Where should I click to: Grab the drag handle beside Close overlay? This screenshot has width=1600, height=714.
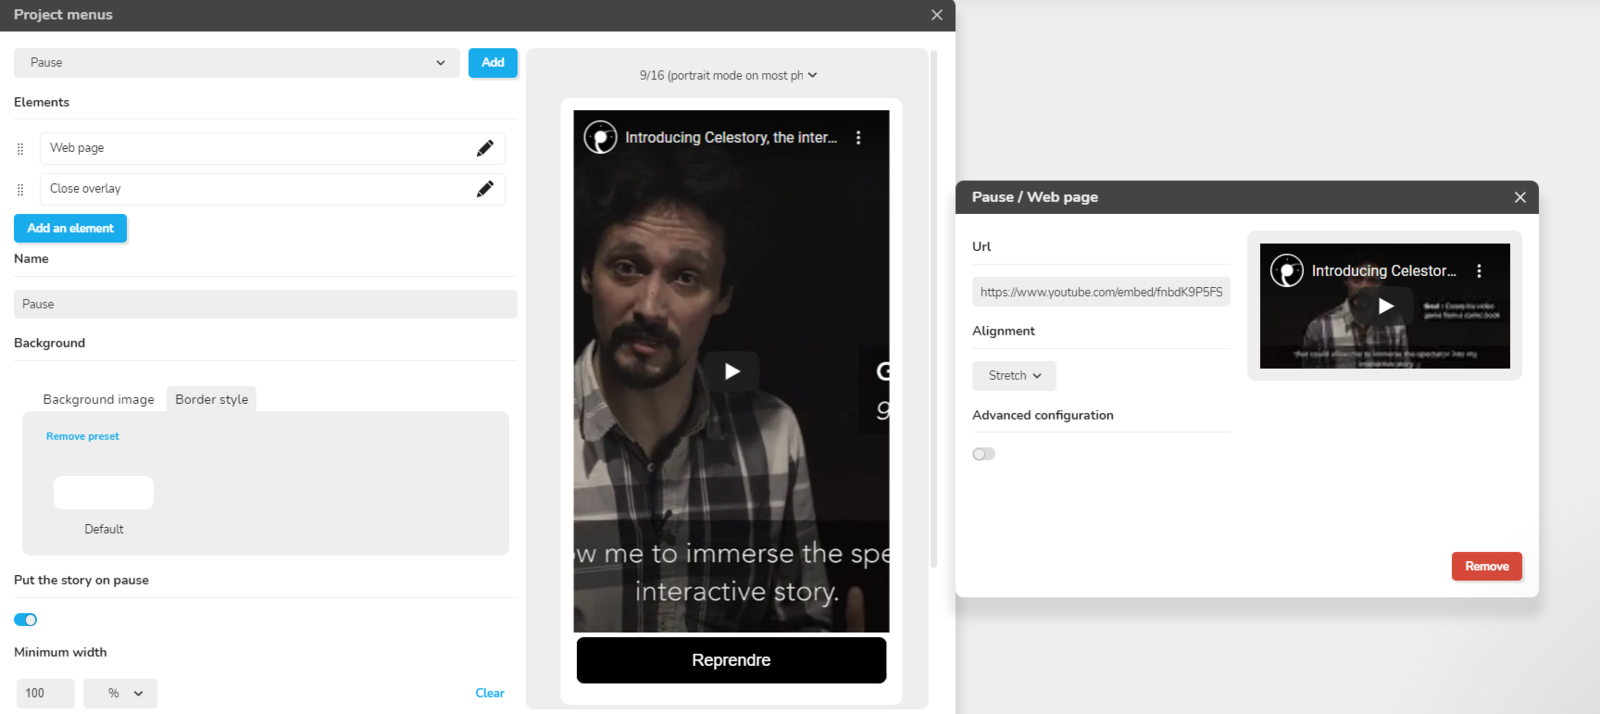point(20,189)
